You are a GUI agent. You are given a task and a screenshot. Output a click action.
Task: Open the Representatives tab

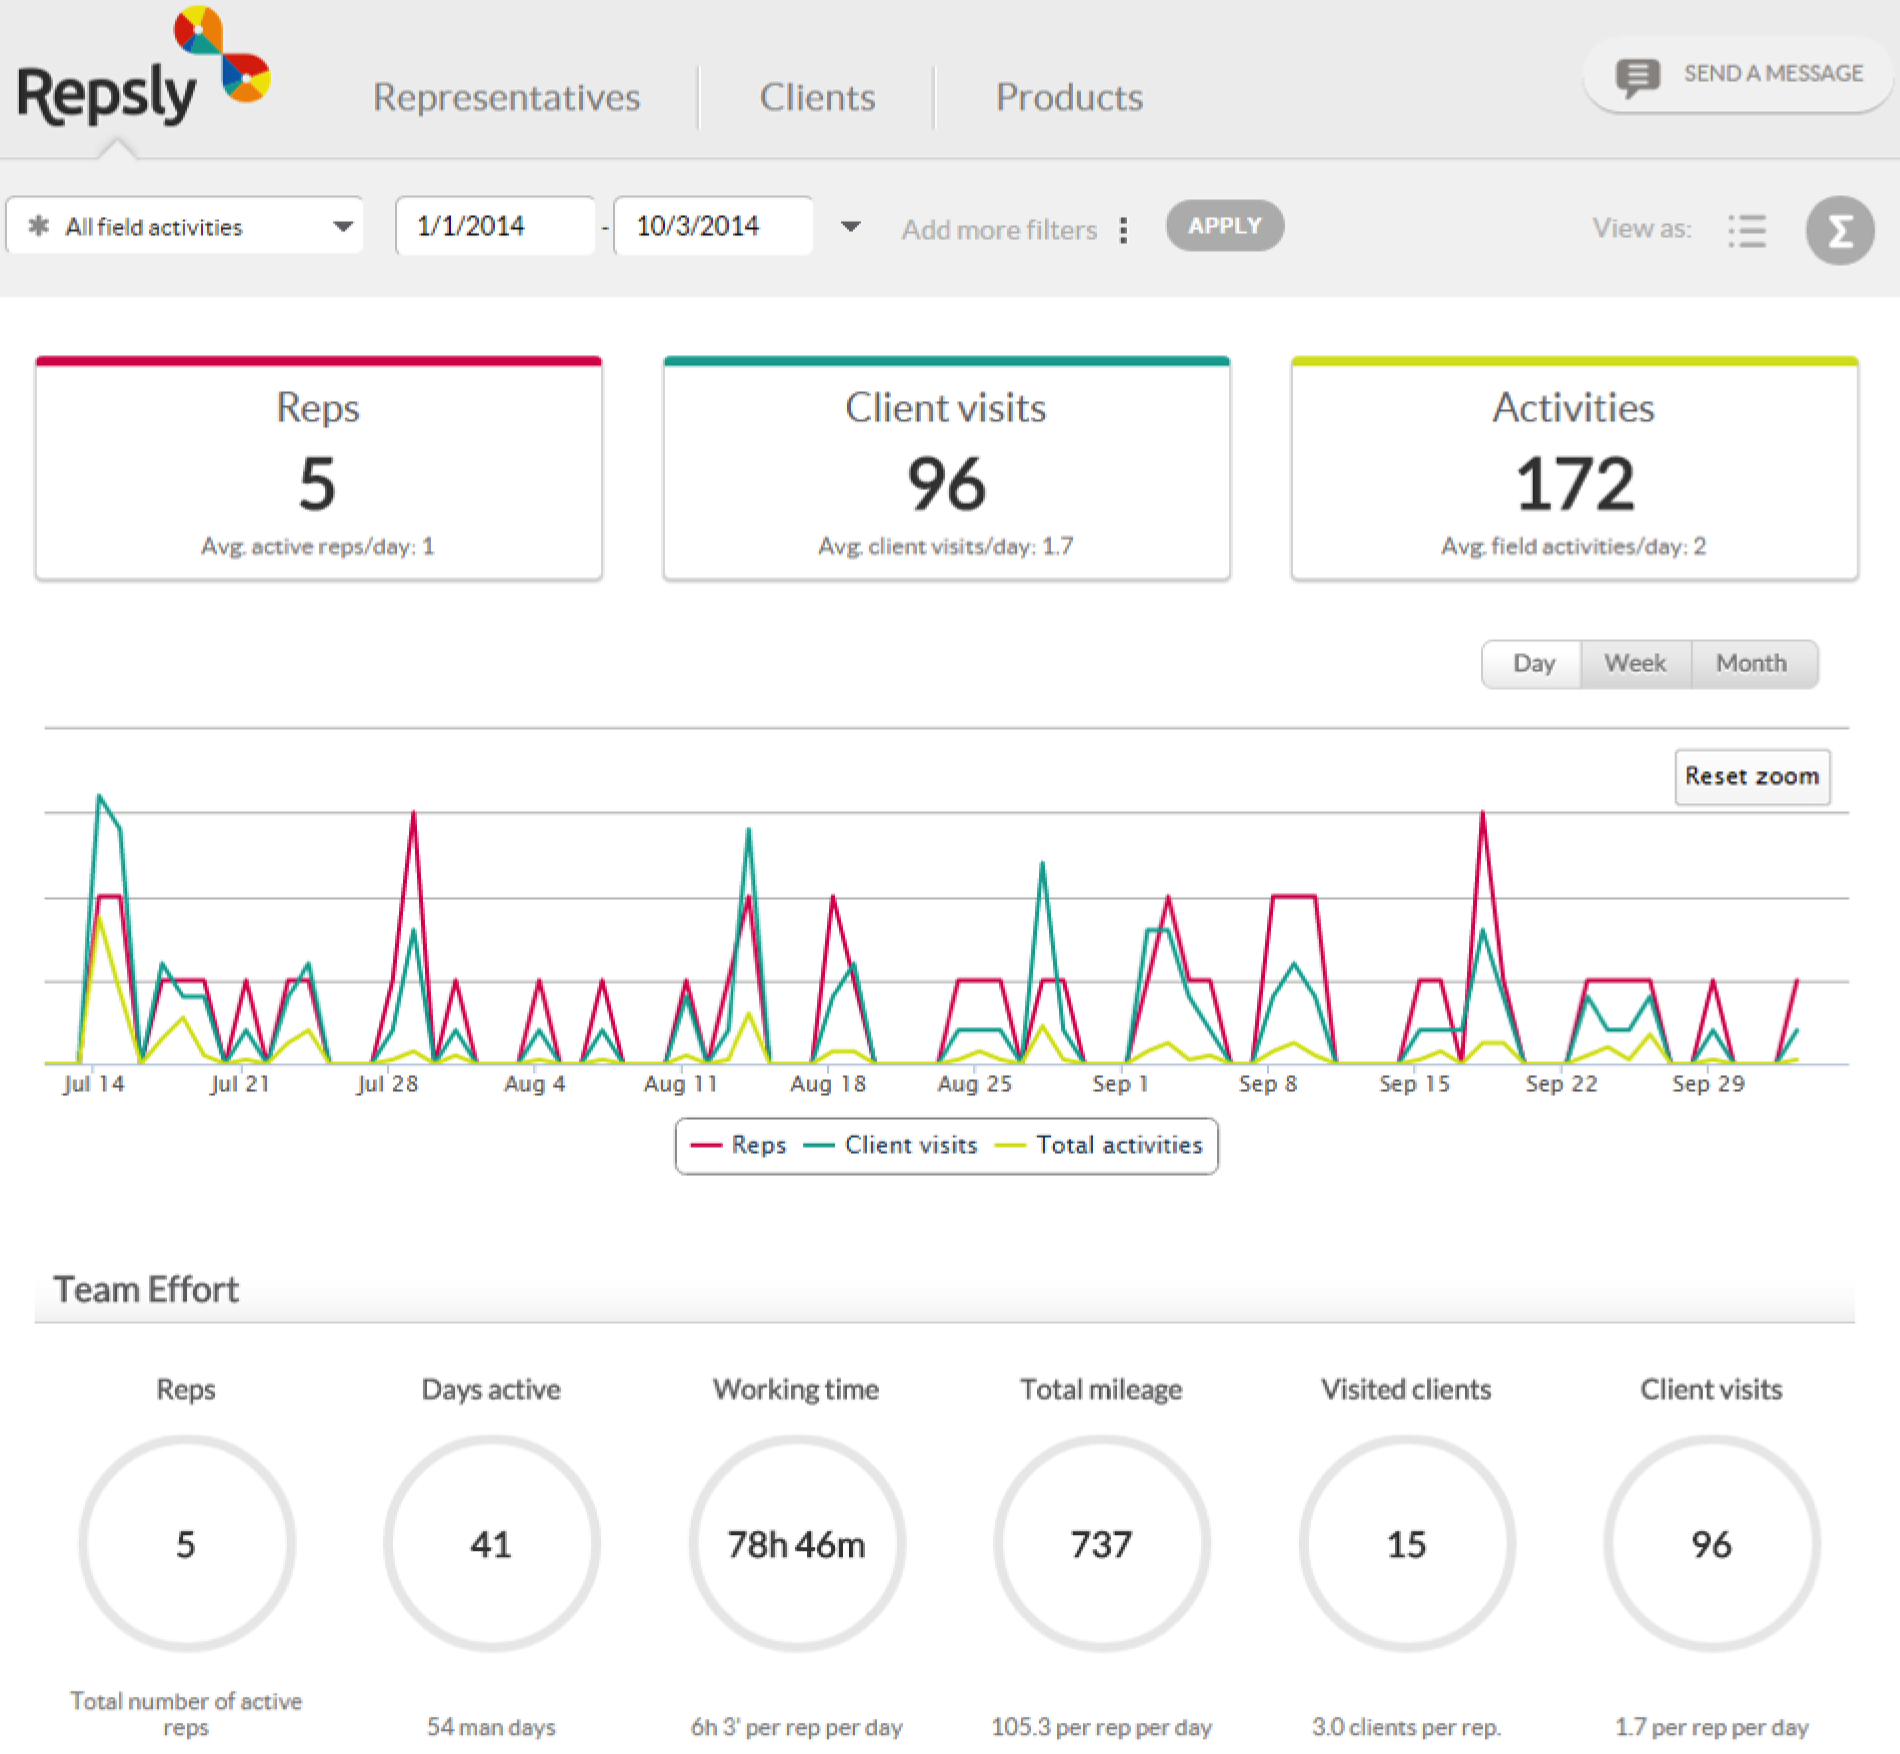pyautogui.click(x=506, y=97)
